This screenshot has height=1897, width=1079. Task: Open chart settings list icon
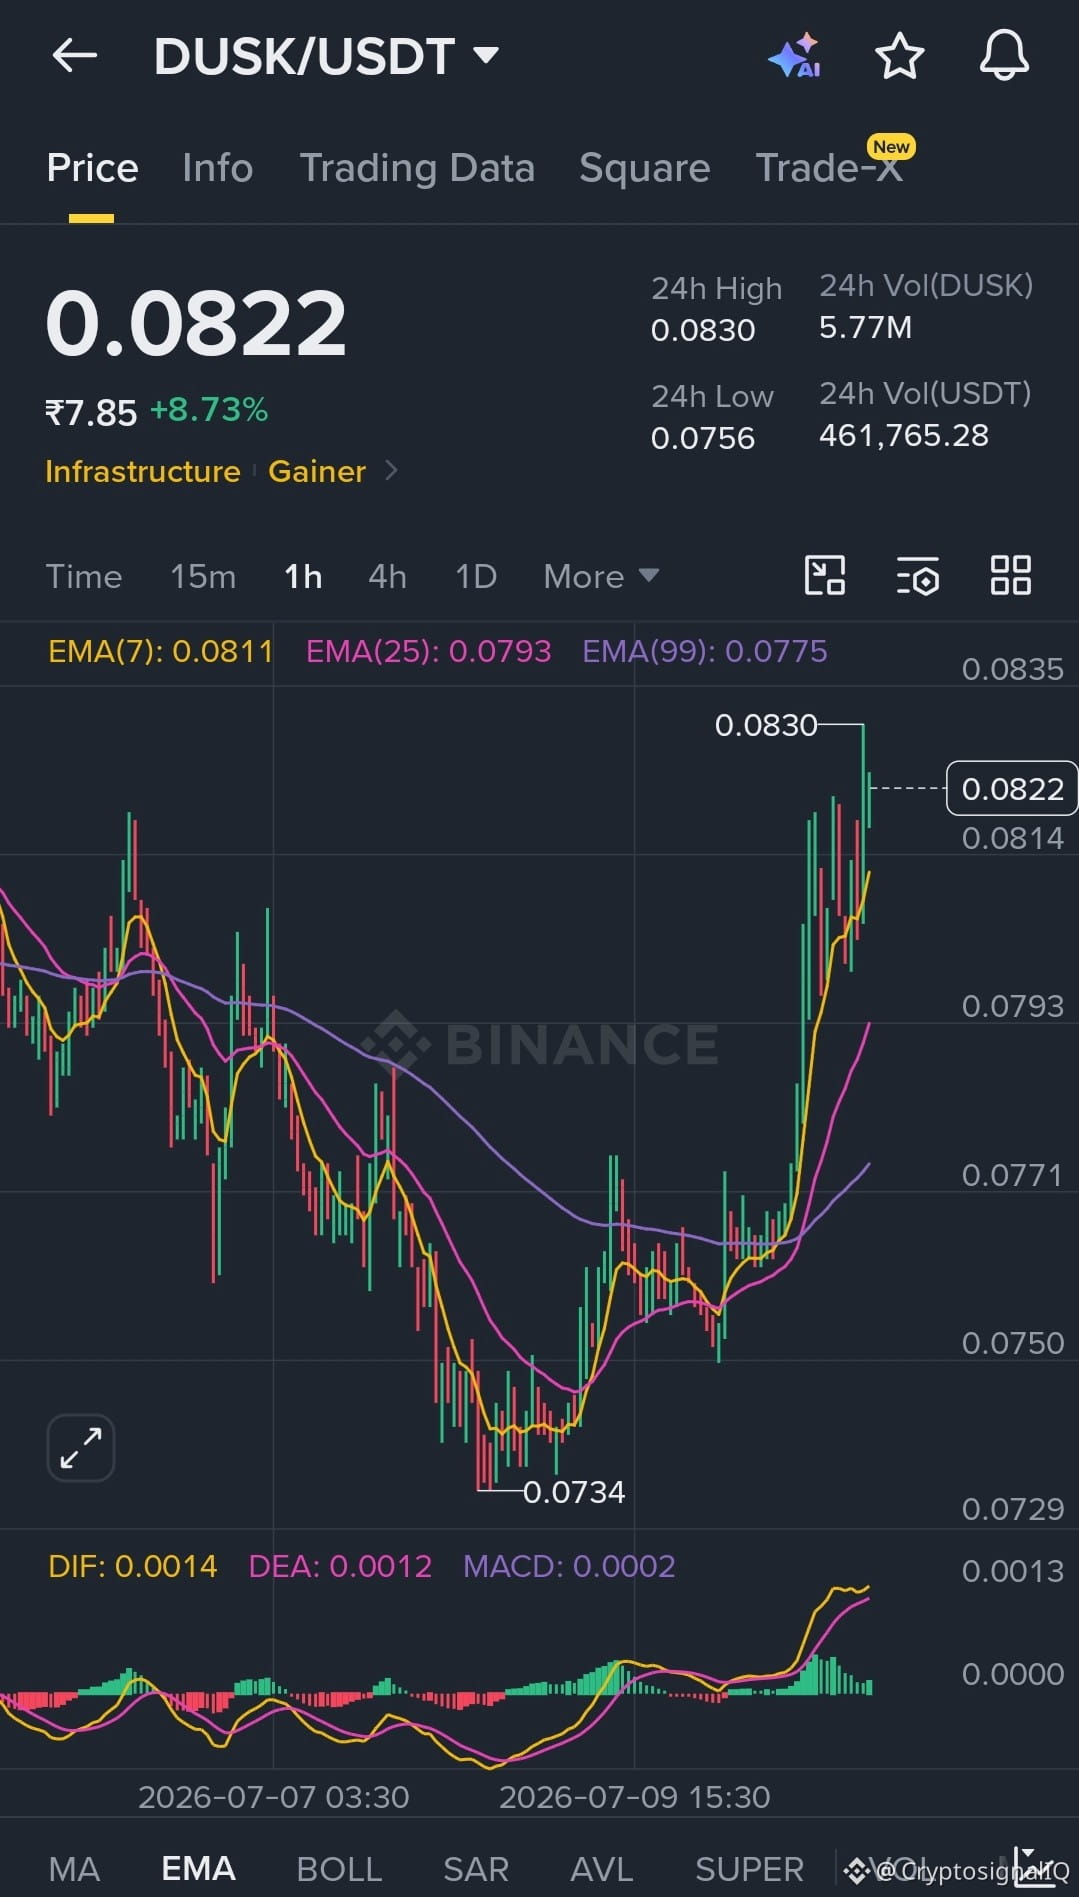tap(917, 576)
